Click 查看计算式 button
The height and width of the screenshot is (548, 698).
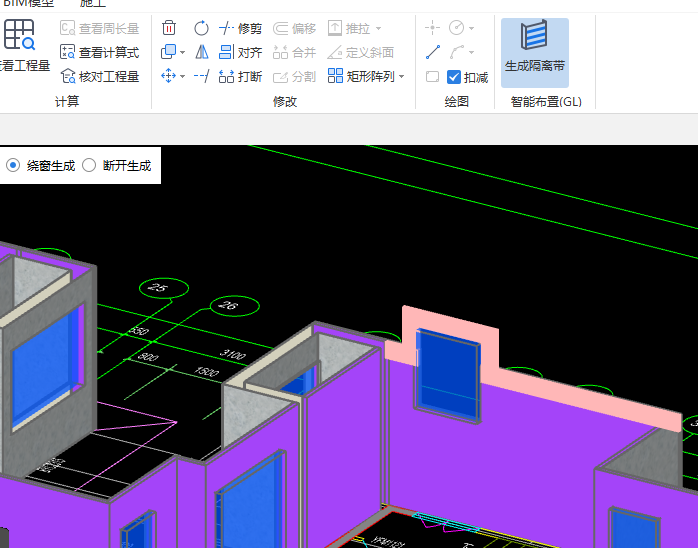(100, 52)
